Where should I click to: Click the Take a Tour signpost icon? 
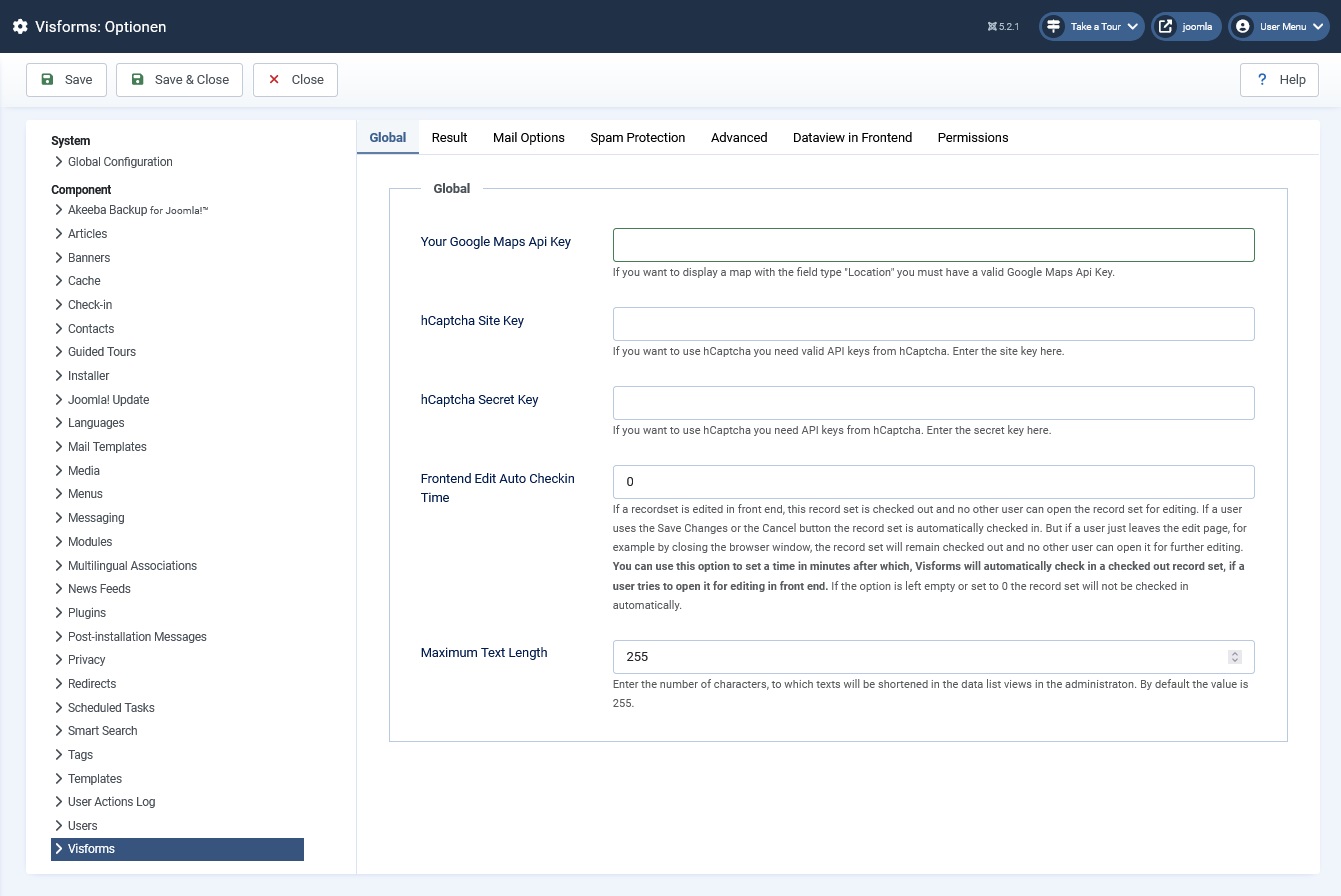[x=1054, y=27]
